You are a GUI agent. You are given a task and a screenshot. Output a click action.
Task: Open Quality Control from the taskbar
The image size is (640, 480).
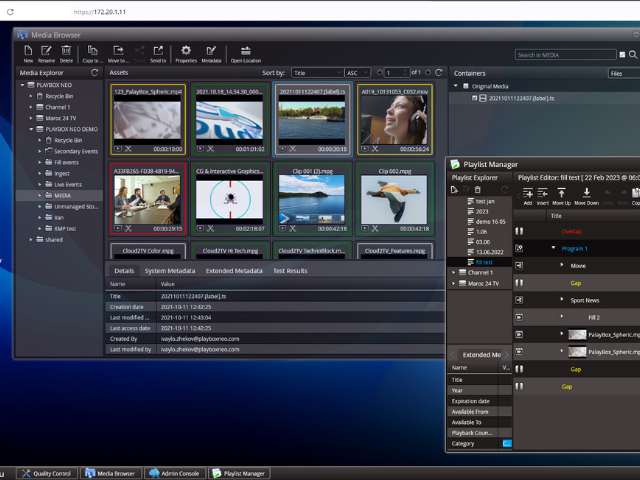tap(47, 473)
